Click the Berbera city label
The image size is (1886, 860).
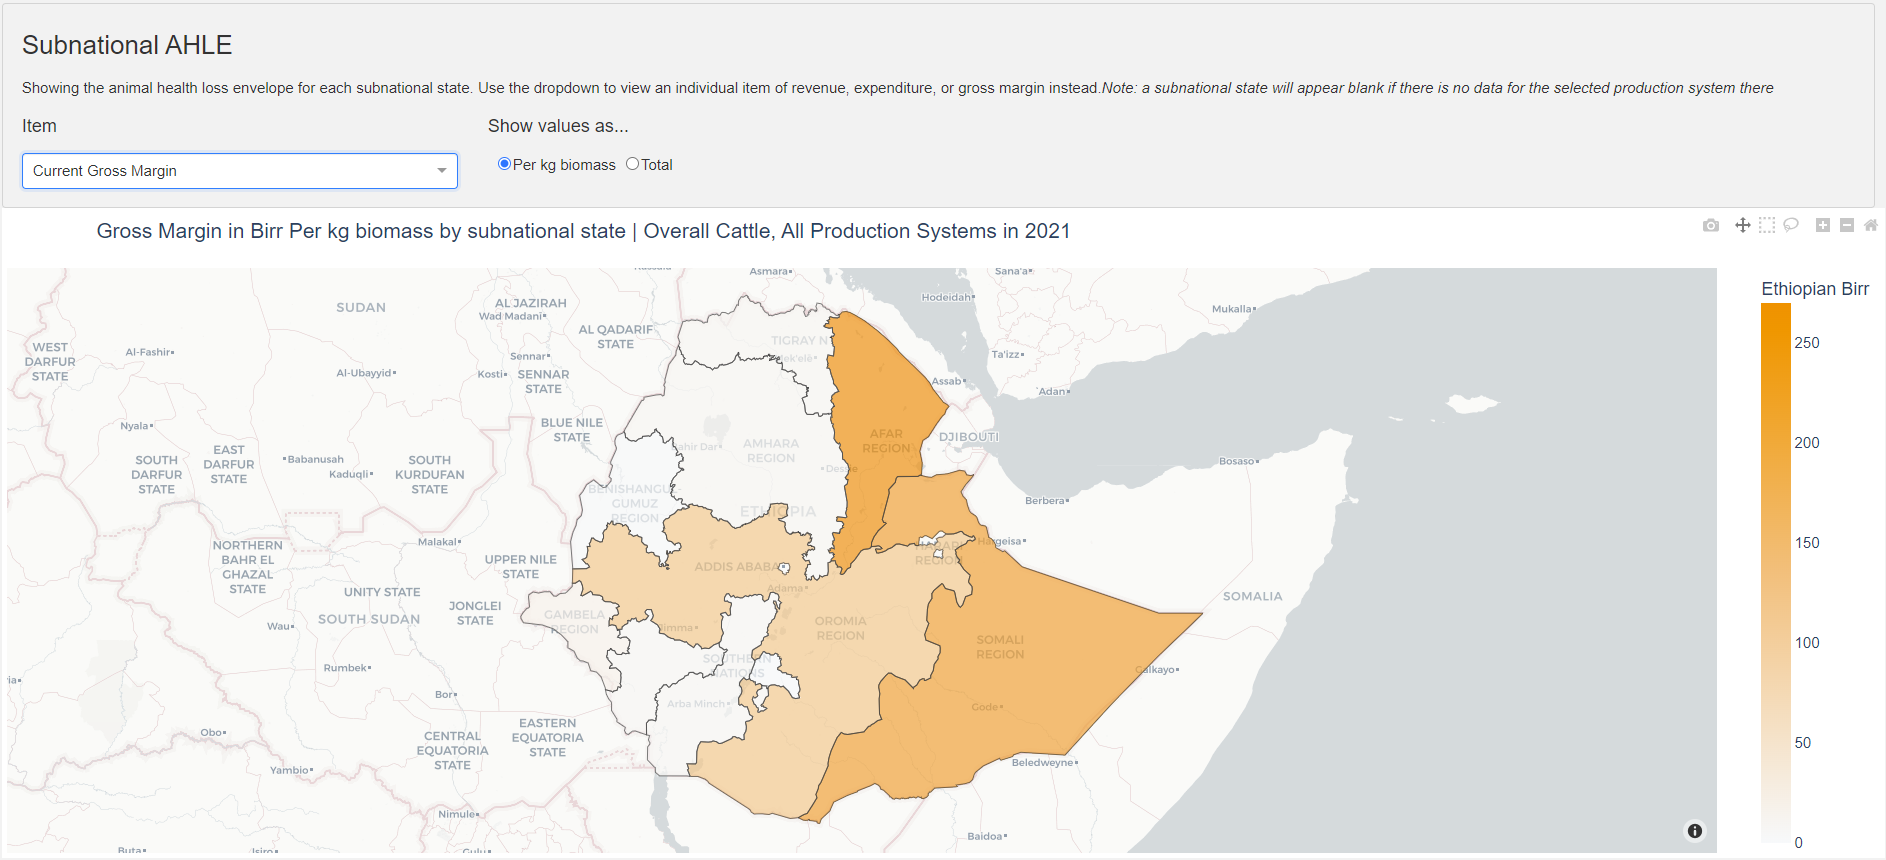(x=1045, y=500)
